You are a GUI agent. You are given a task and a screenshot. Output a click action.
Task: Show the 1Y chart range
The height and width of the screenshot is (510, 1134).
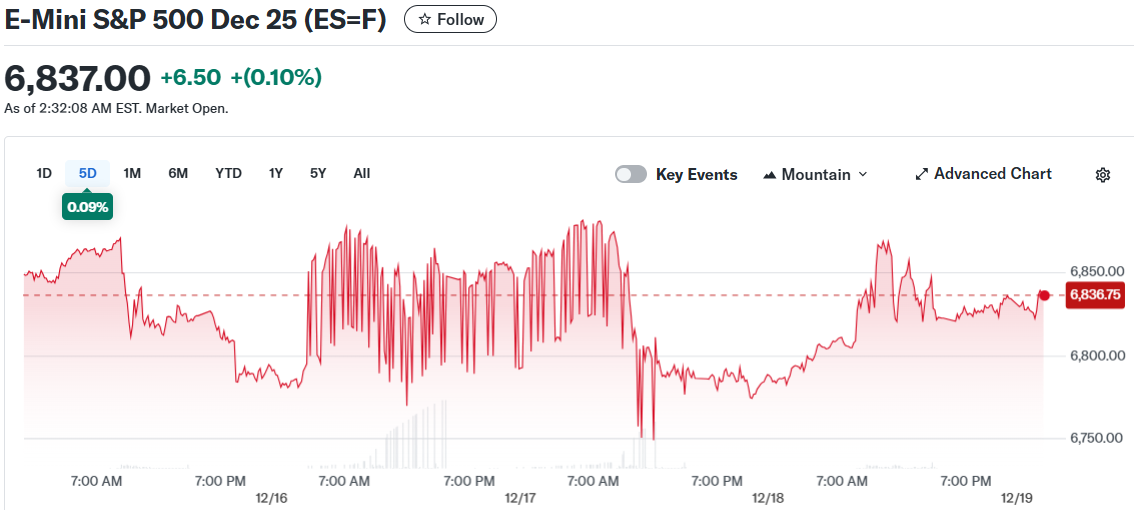tap(276, 173)
